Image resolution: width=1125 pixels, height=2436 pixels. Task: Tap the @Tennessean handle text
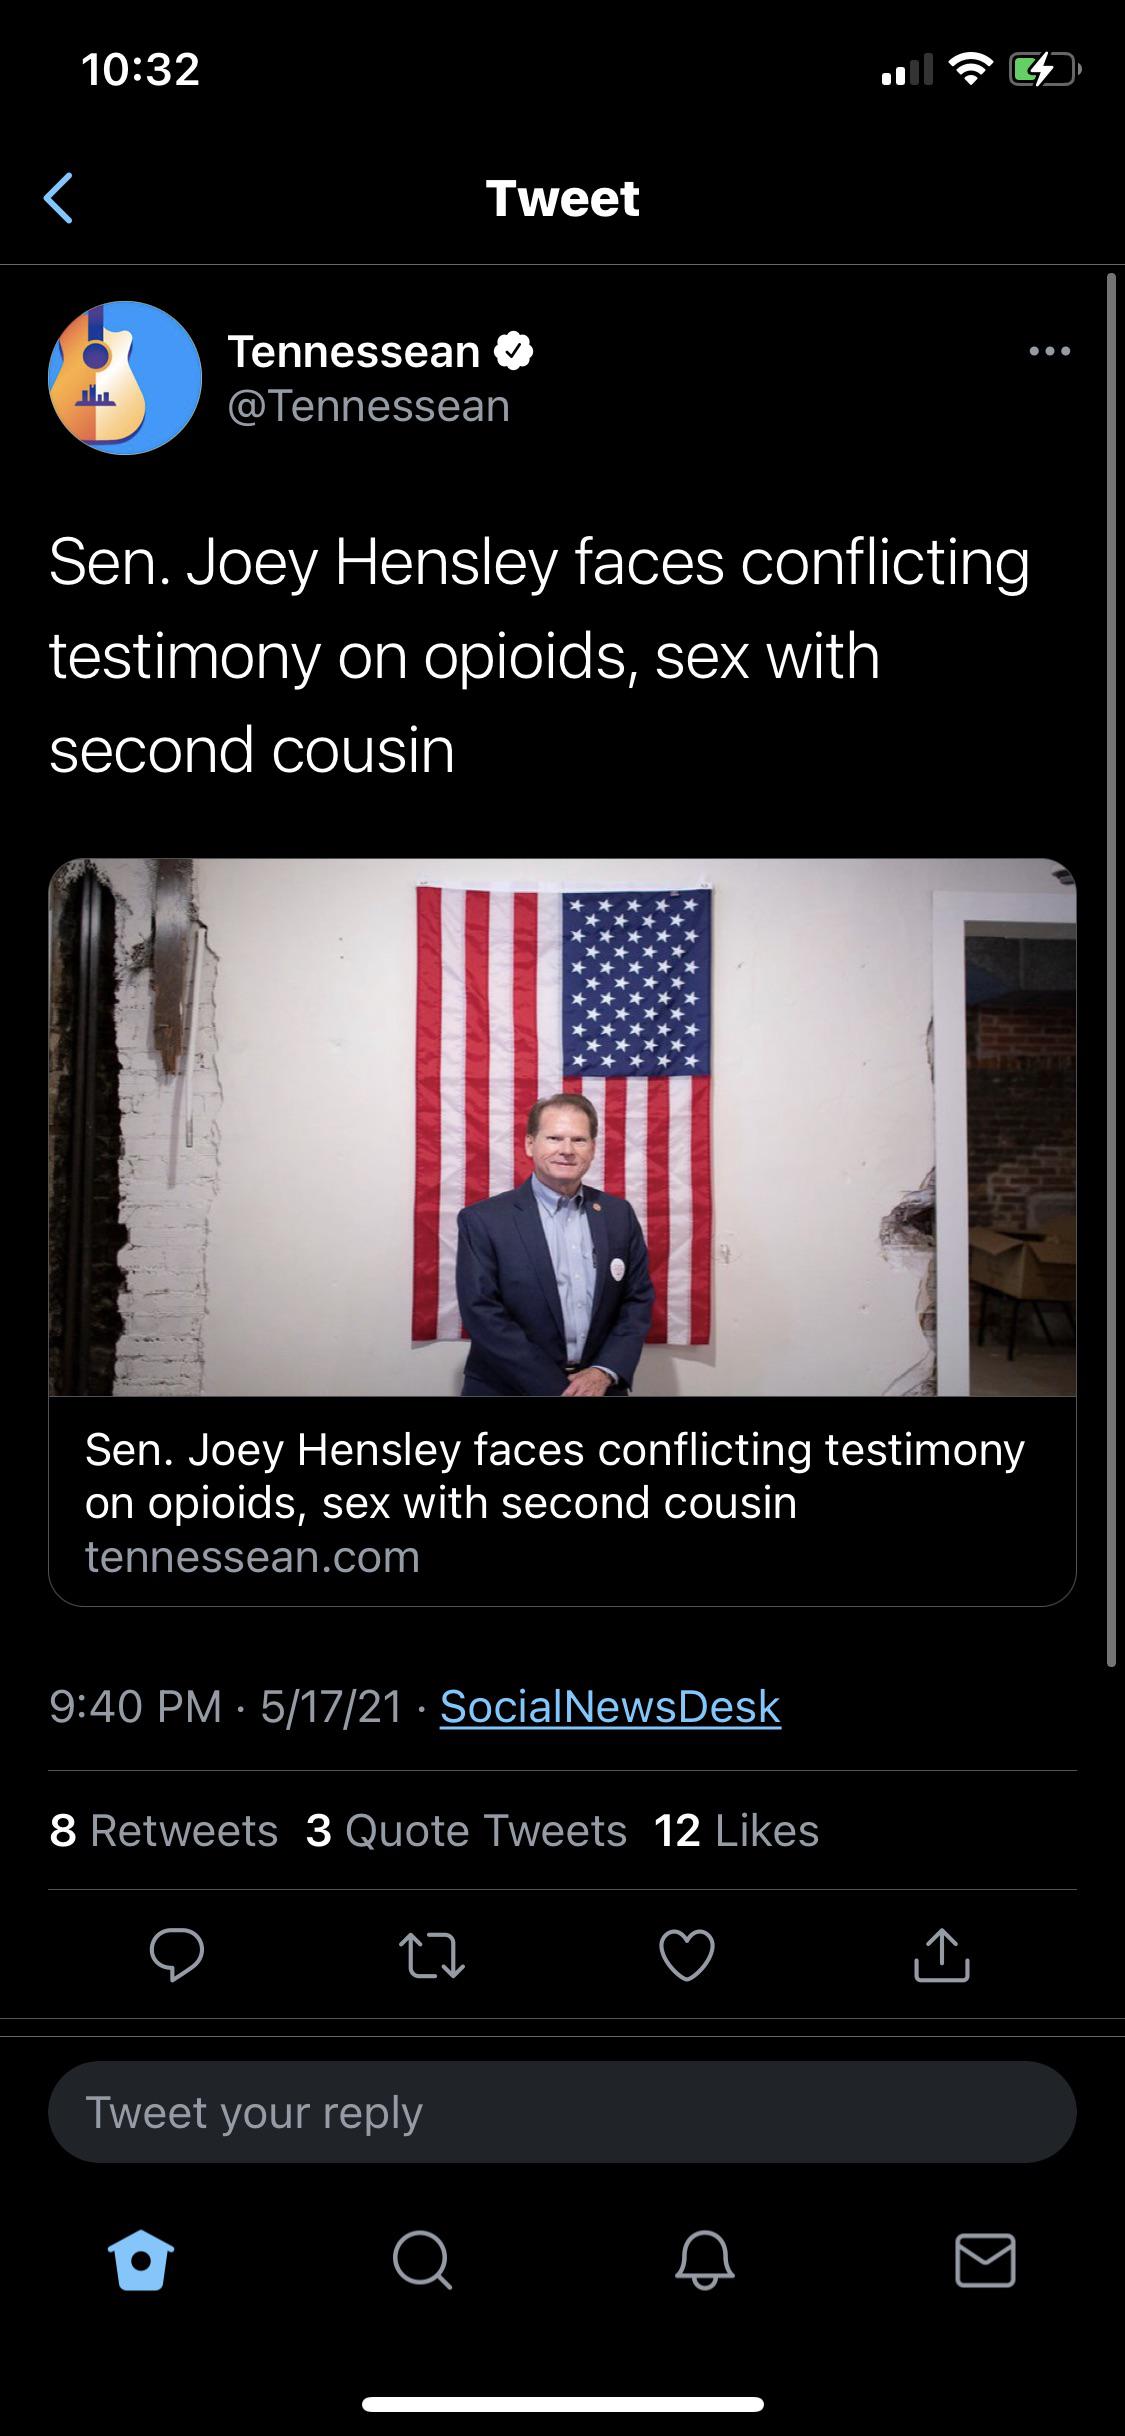click(370, 406)
